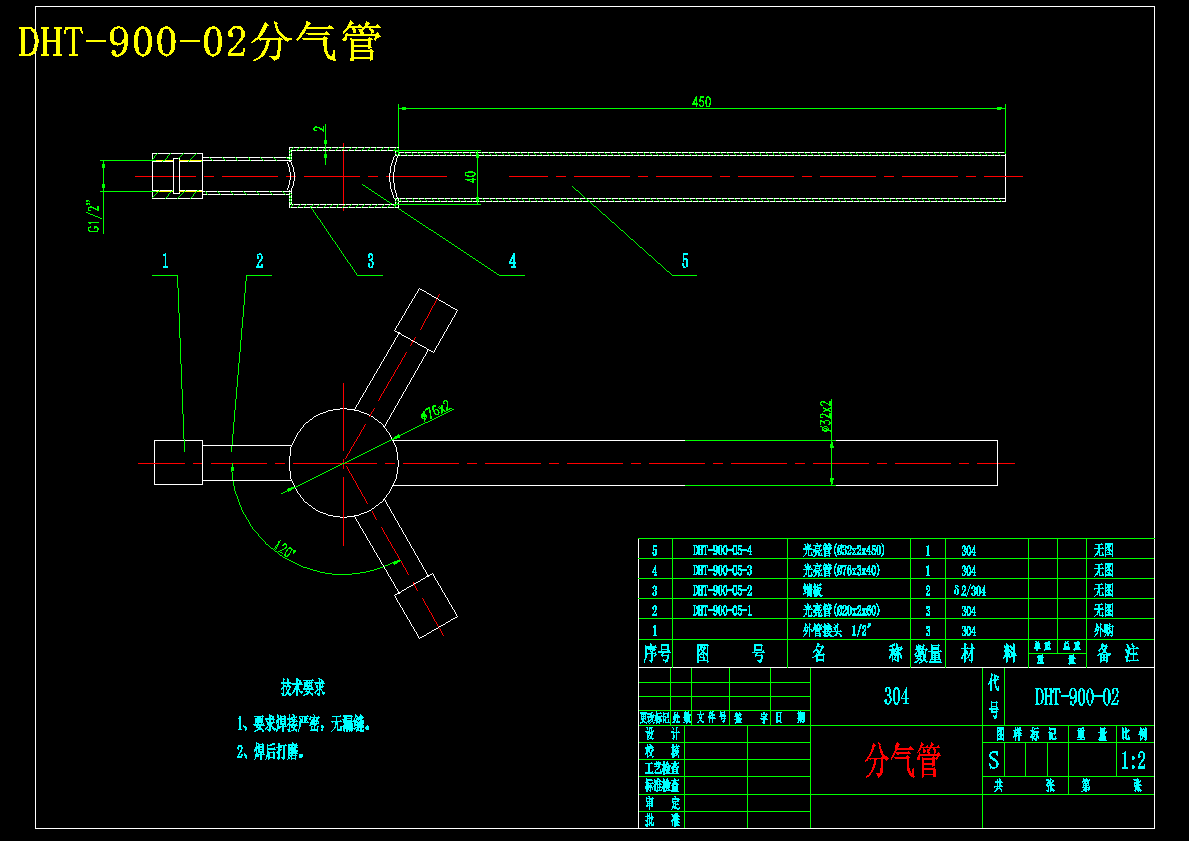Click part number DHT-900-05-2 in the parts list
This screenshot has width=1189, height=841.
(723, 590)
